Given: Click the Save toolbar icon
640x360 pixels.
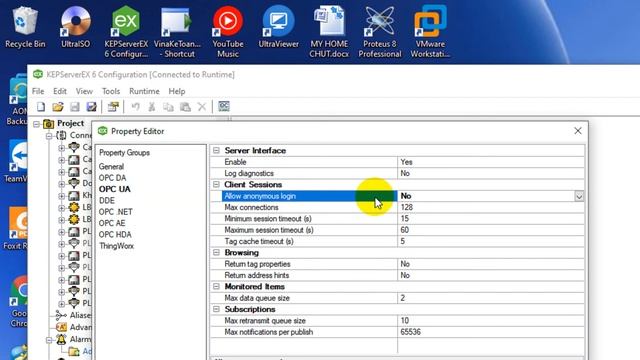Looking at the screenshot, I should [x=75, y=107].
